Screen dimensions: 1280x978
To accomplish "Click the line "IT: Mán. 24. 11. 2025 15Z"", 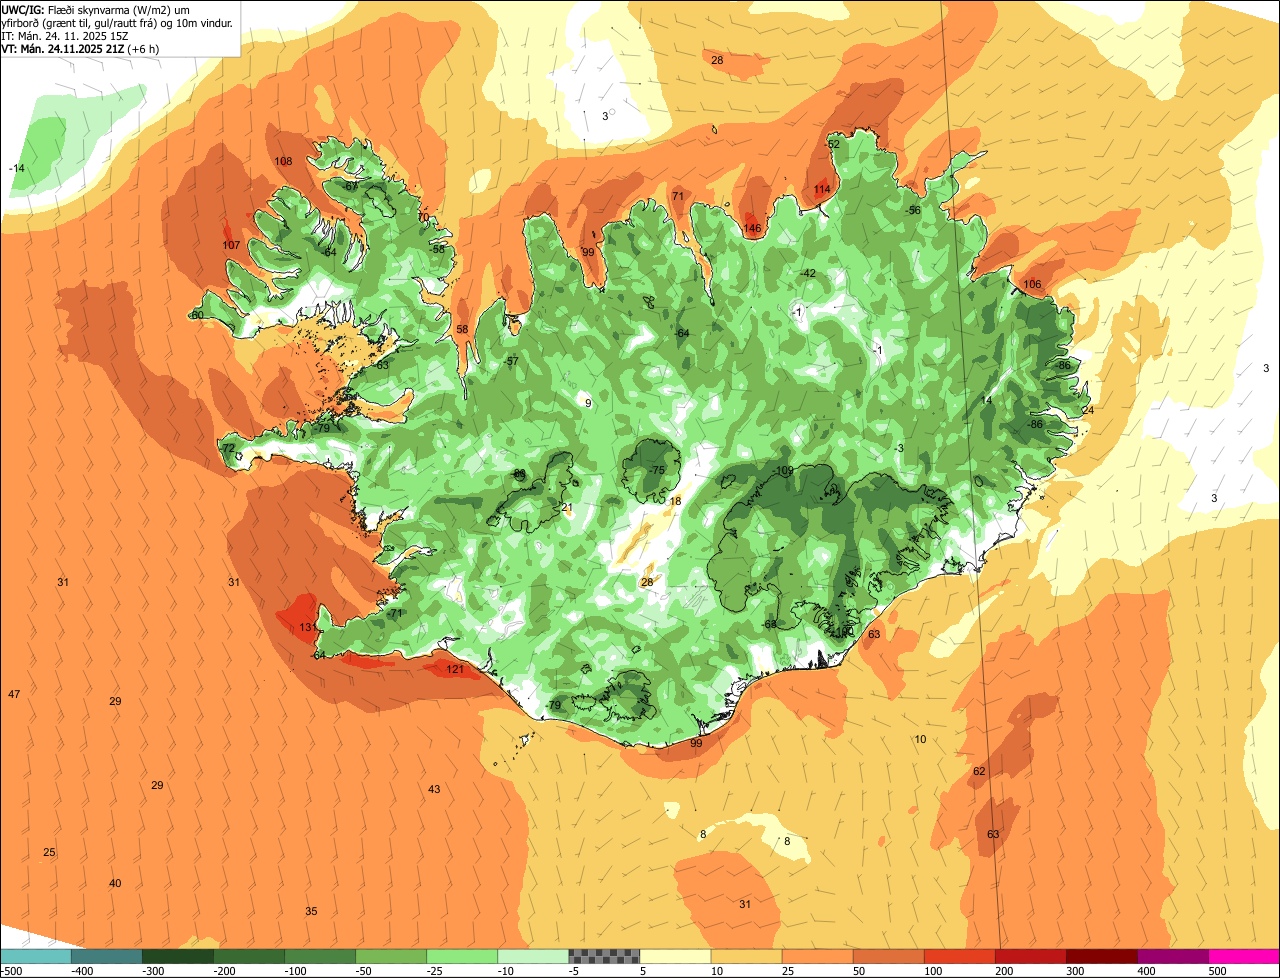I will 65,35.
